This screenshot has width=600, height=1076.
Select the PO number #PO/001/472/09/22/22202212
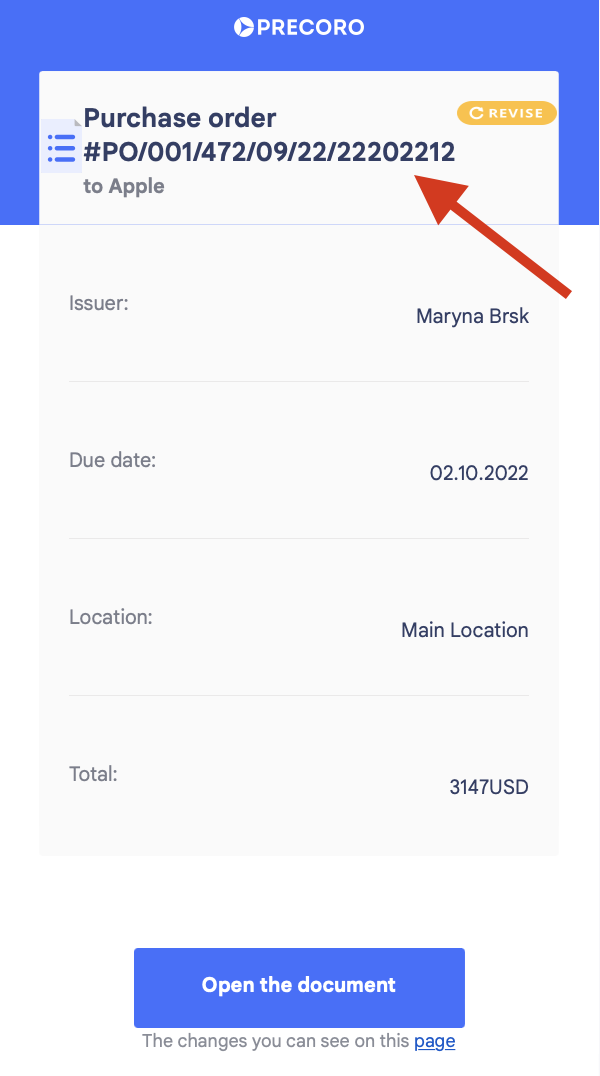pos(271,152)
